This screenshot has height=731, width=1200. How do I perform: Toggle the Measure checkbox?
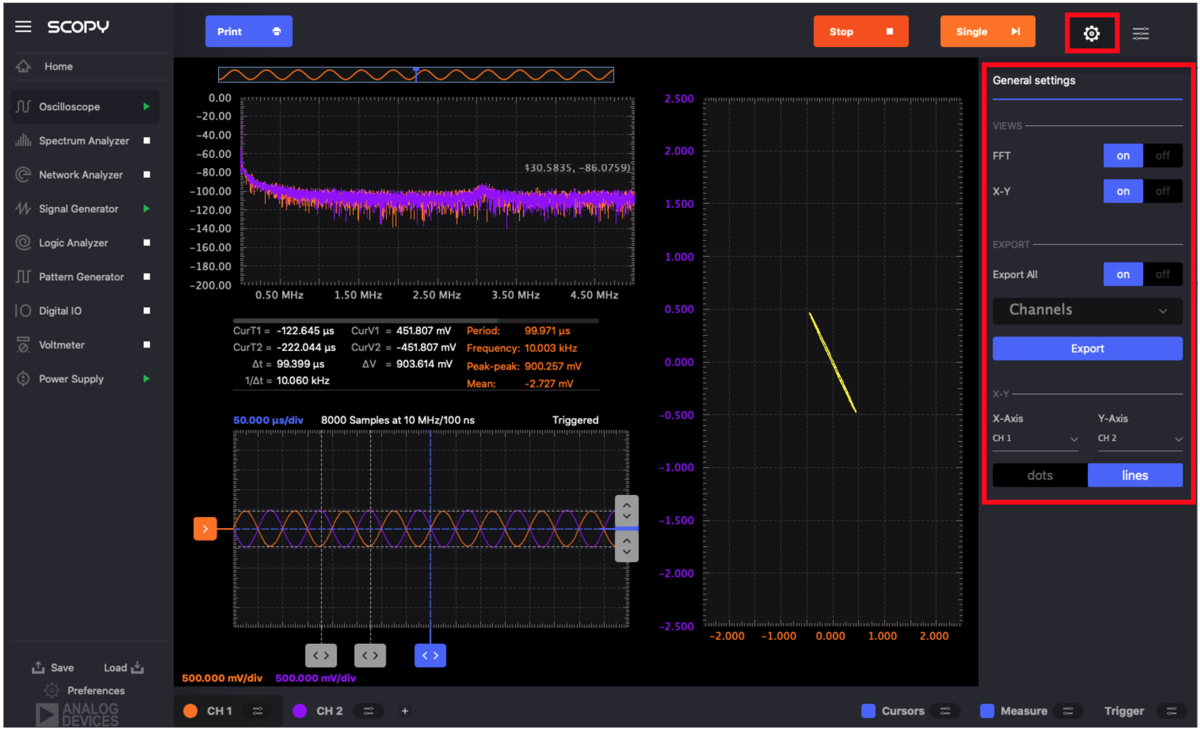[987, 711]
